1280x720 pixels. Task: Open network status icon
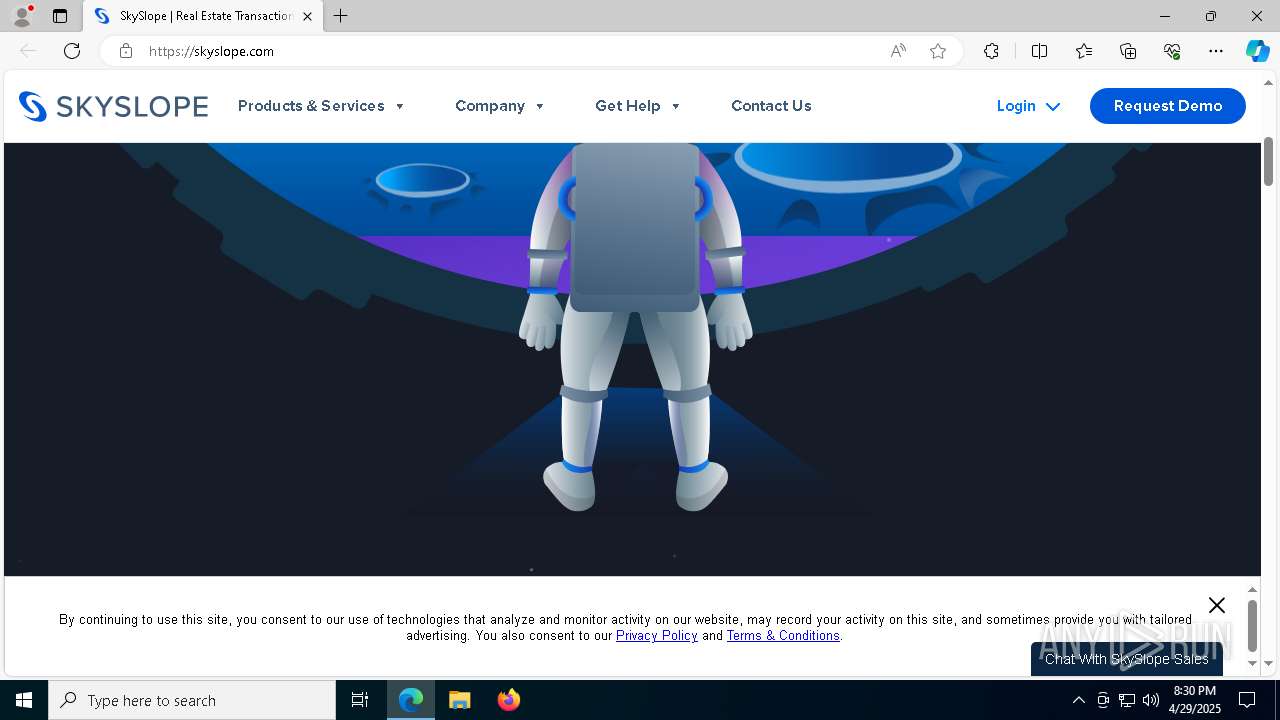[1127, 700]
